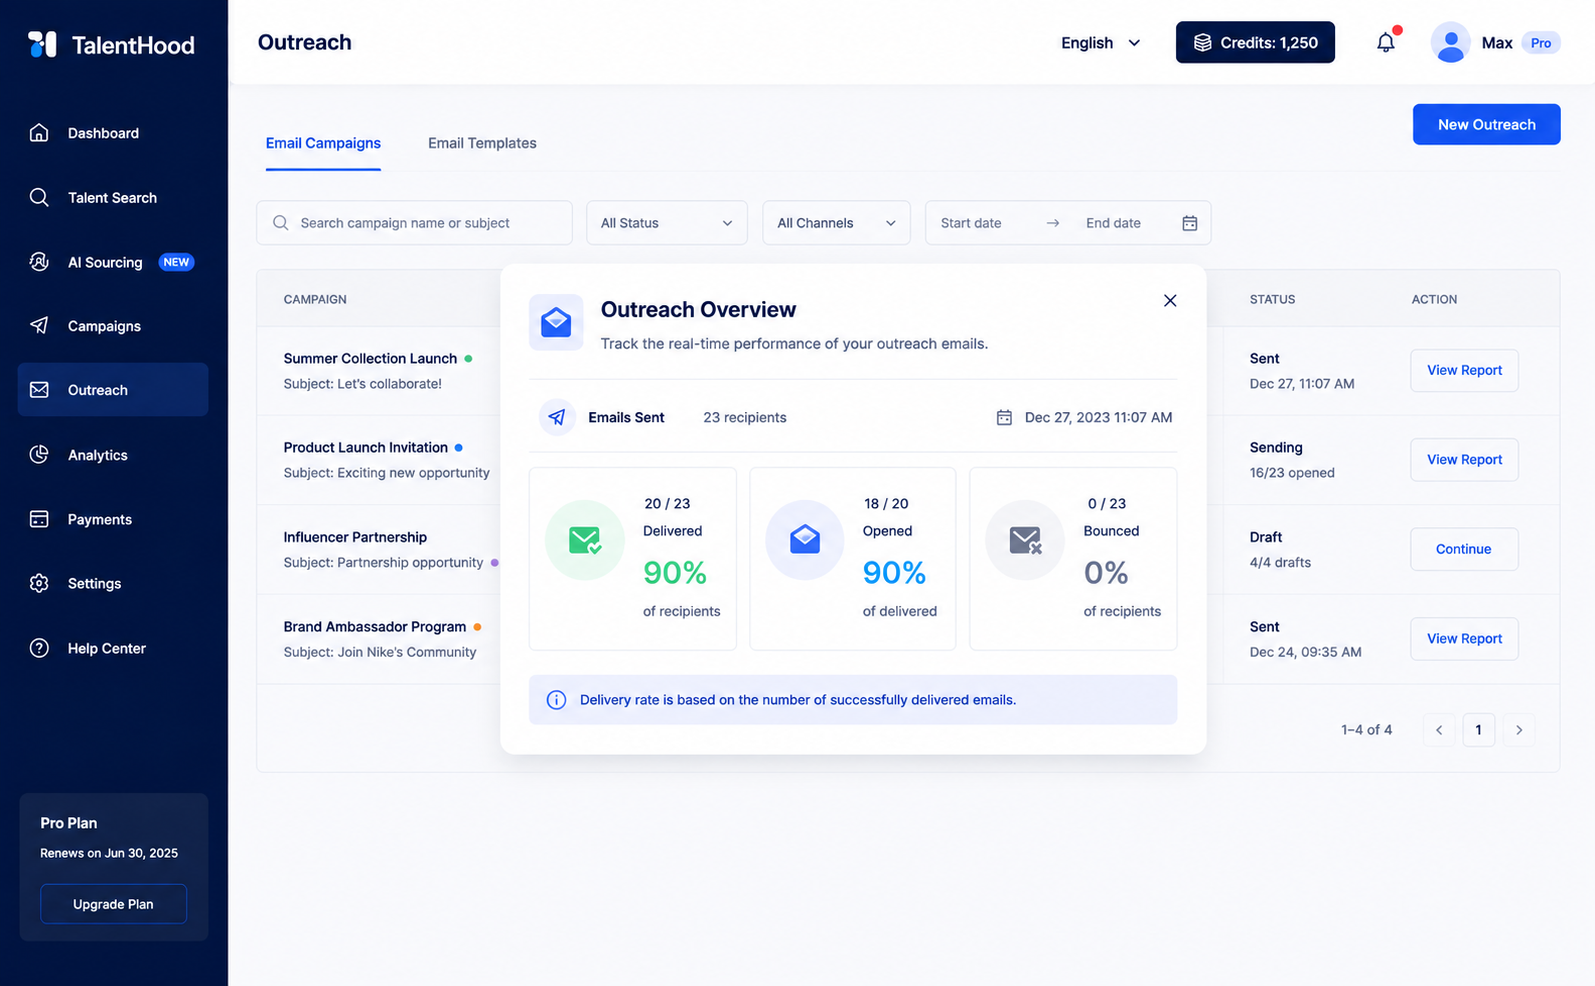Open Payments page from sidebar
The image size is (1595, 986).
pos(113,519)
